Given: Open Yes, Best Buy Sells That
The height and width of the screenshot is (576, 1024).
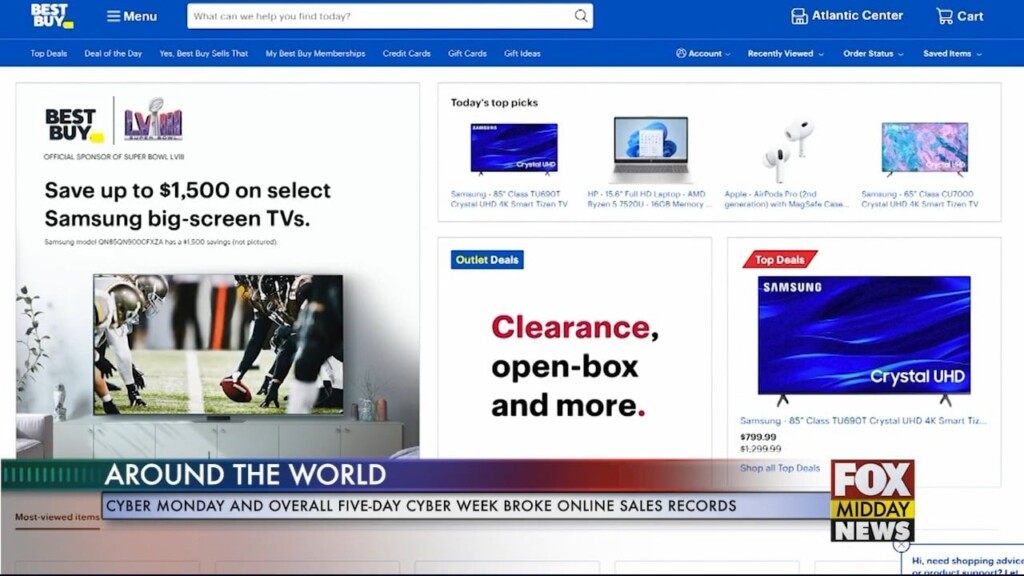Looking at the screenshot, I should 204,54.
